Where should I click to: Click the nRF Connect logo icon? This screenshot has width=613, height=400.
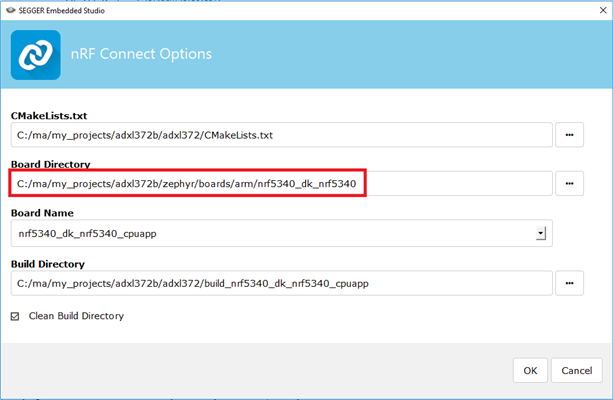tap(36, 55)
